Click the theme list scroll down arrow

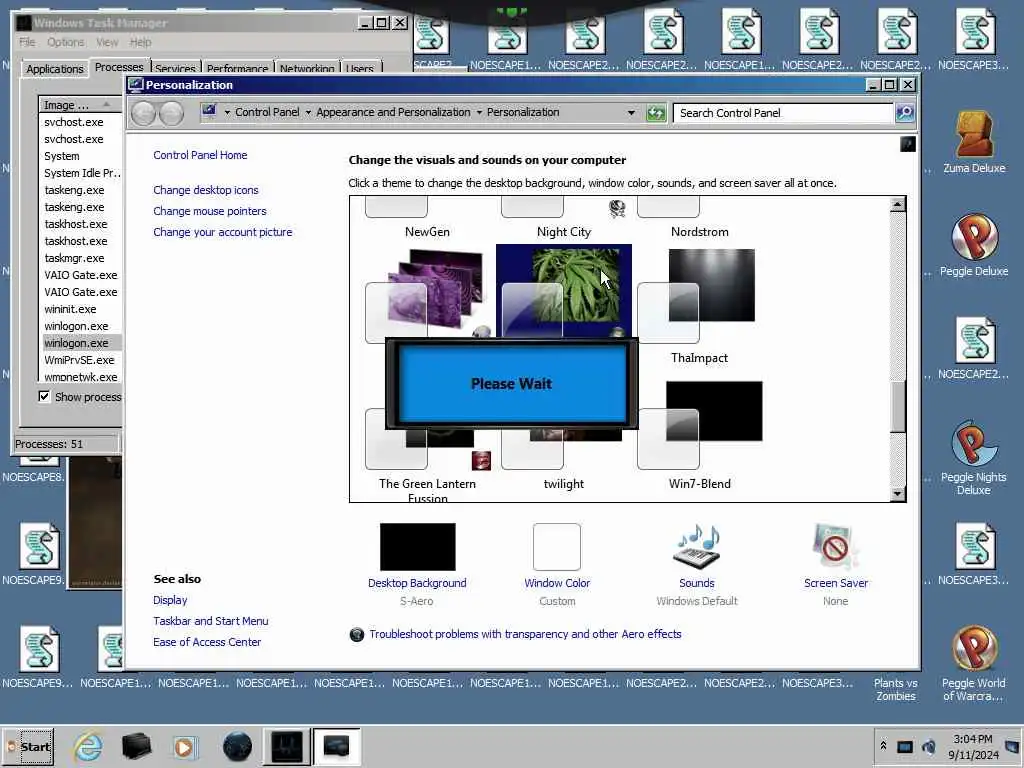pyautogui.click(x=898, y=494)
